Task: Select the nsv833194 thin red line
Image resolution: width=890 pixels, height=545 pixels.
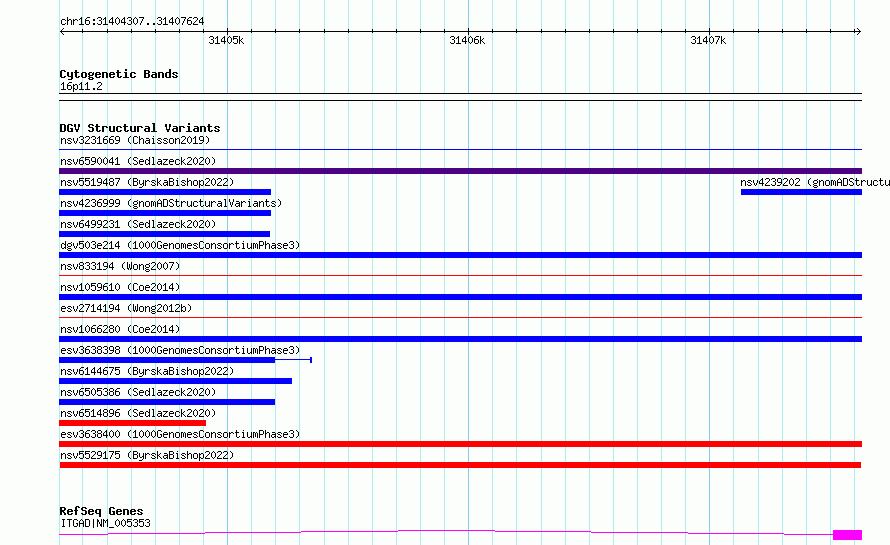Action: click(x=460, y=276)
